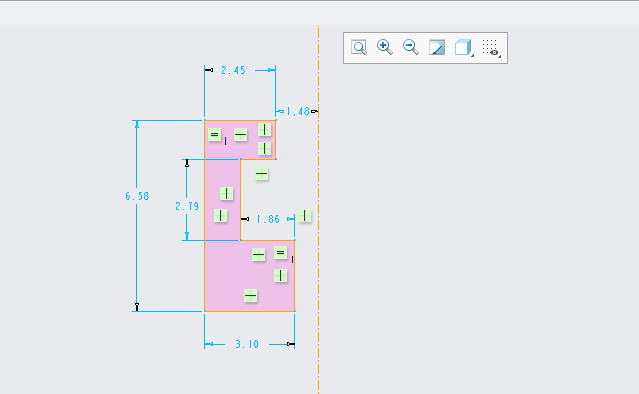This screenshot has width=639, height=394.
Task: Click the Zoom In magnifier icon
Action: (x=385, y=47)
